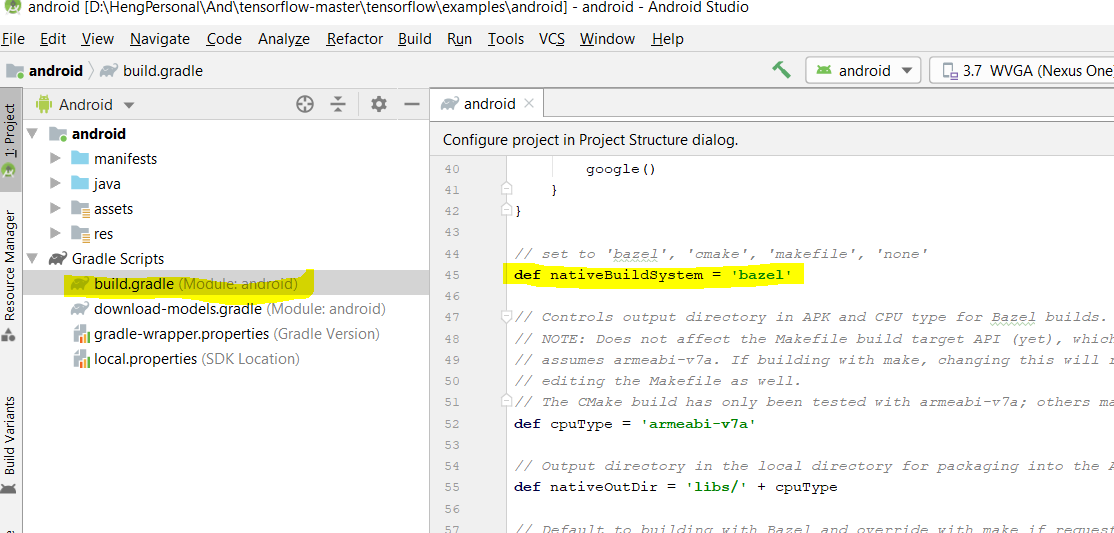
Task: Open the File menu
Action: [x=13, y=39]
